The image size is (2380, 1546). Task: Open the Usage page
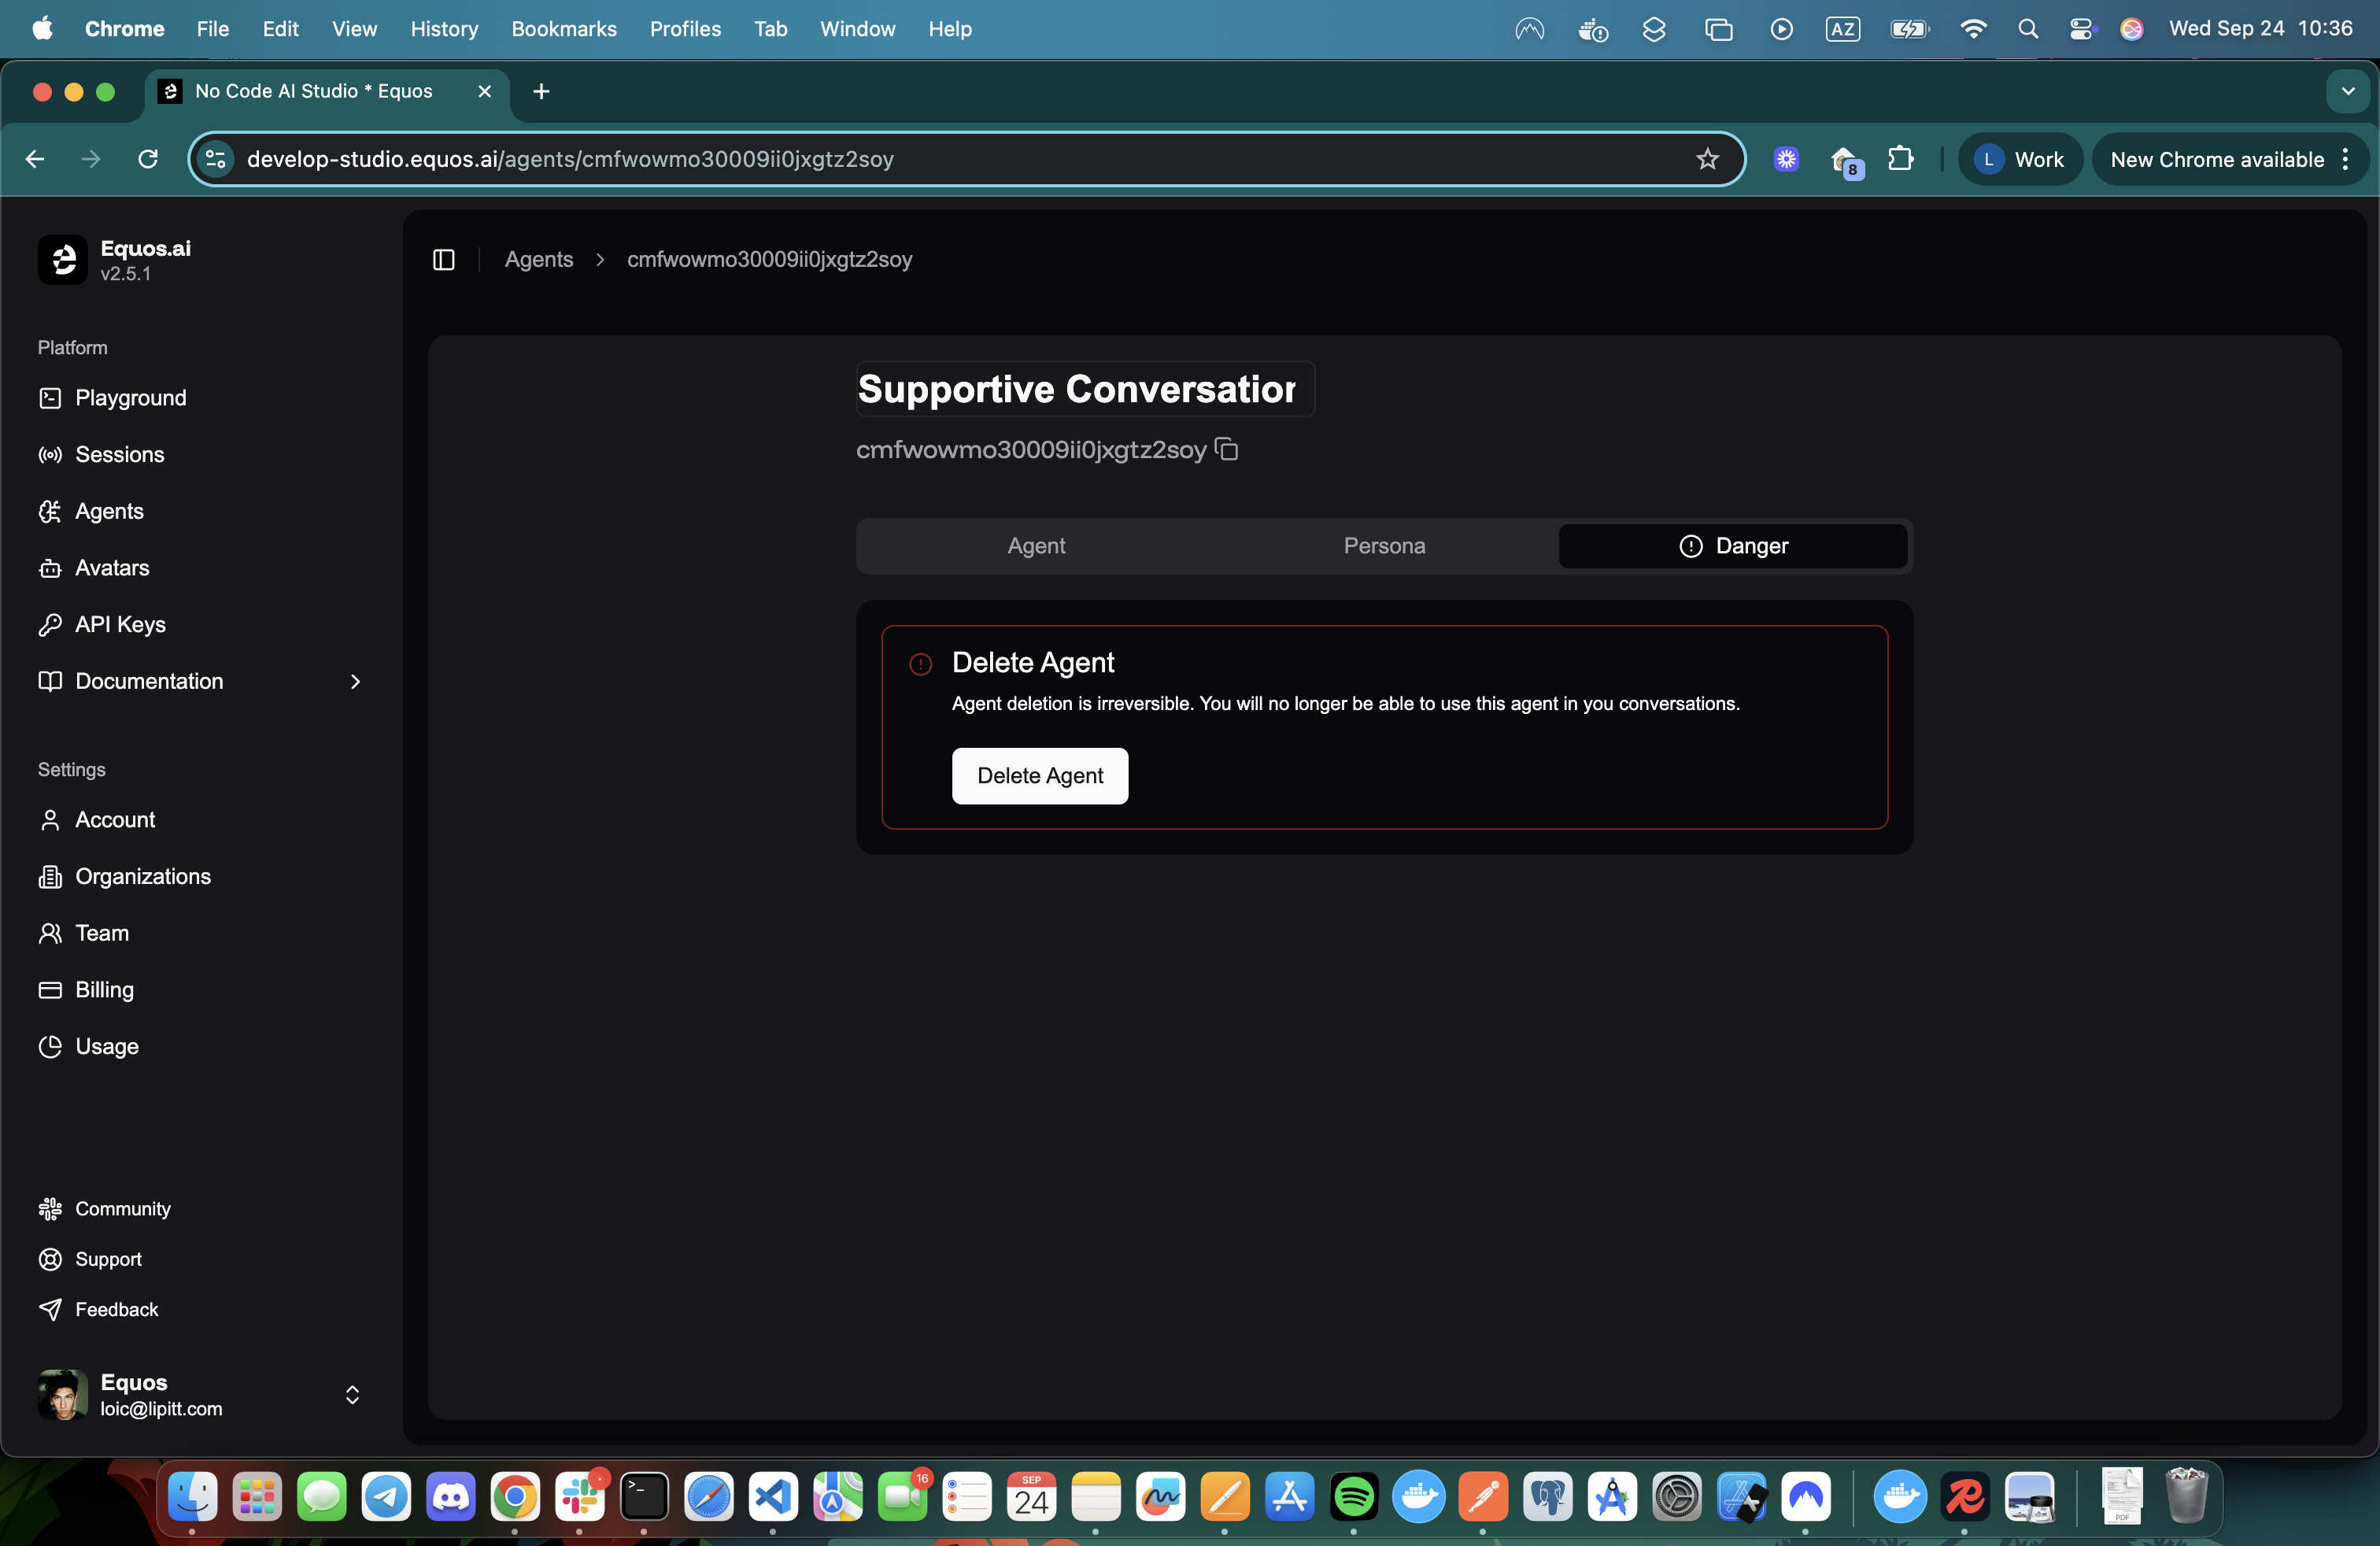click(x=106, y=1046)
